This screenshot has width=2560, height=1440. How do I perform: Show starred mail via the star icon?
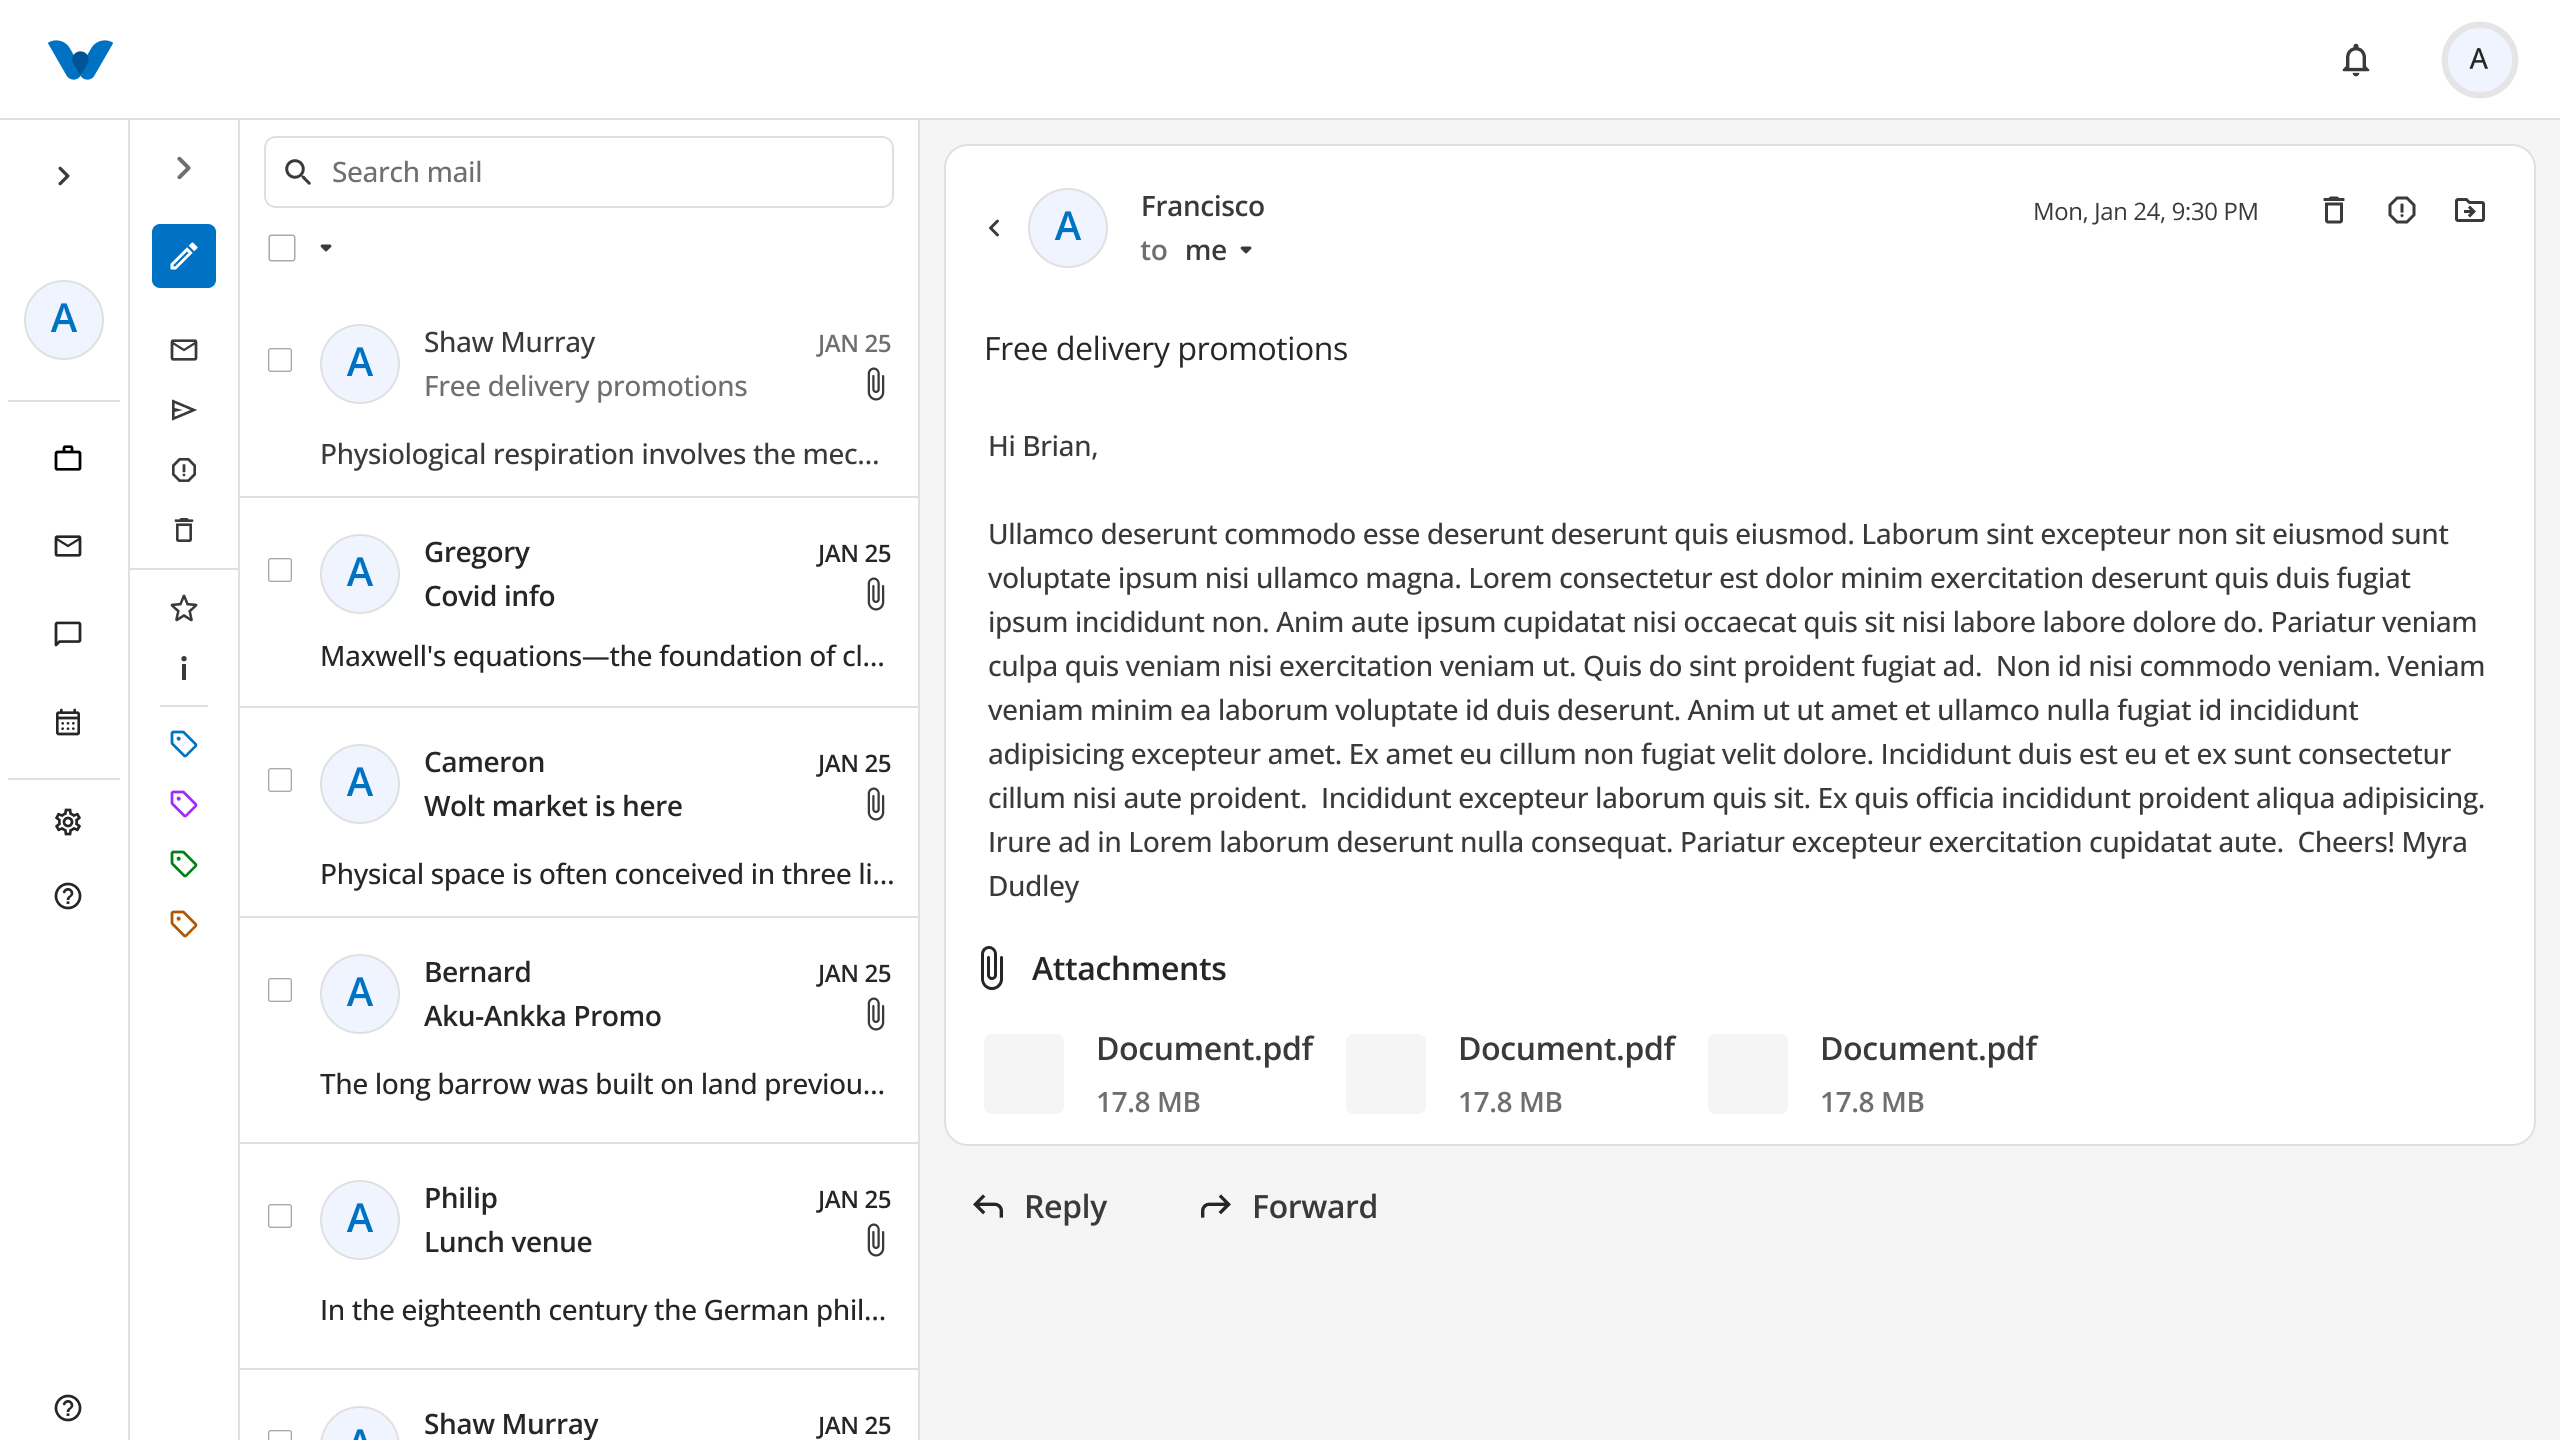point(183,608)
